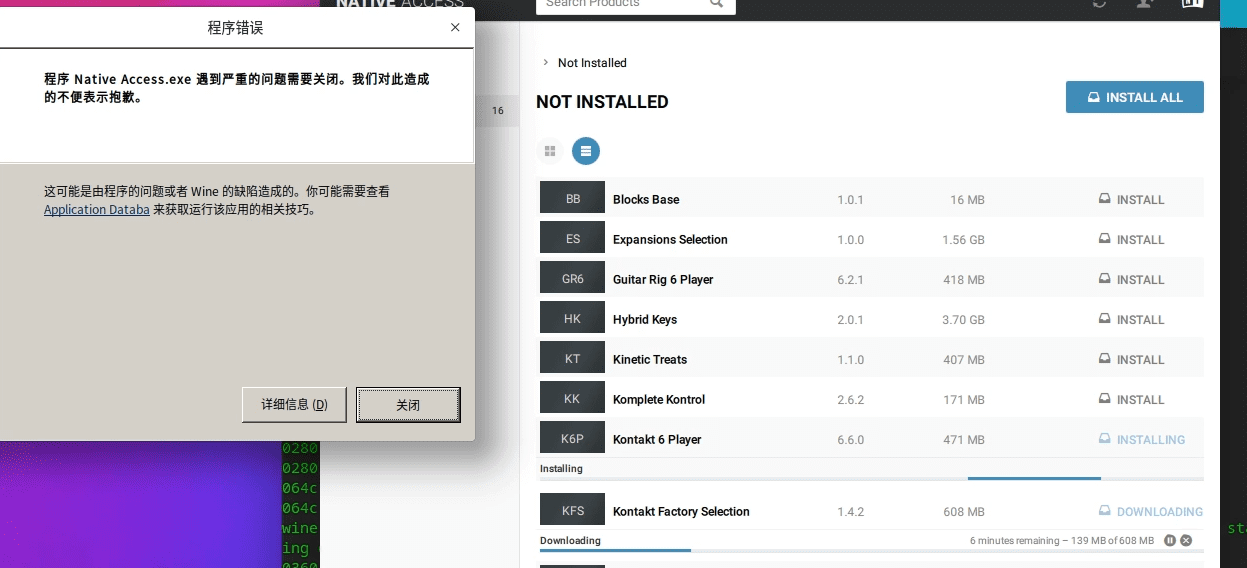Viewport: 1247px width, 568px height.
Task: Select the Blocks Base product name
Action: [x=646, y=199]
